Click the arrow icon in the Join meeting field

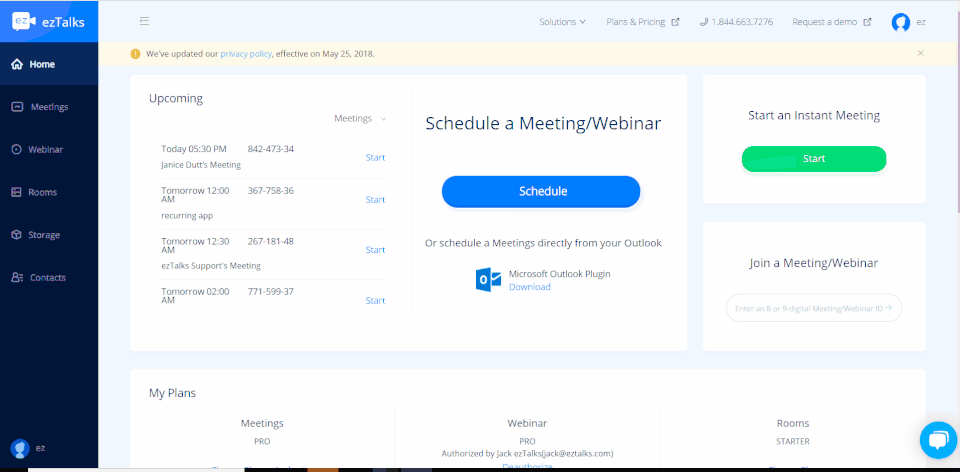[x=888, y=308]
